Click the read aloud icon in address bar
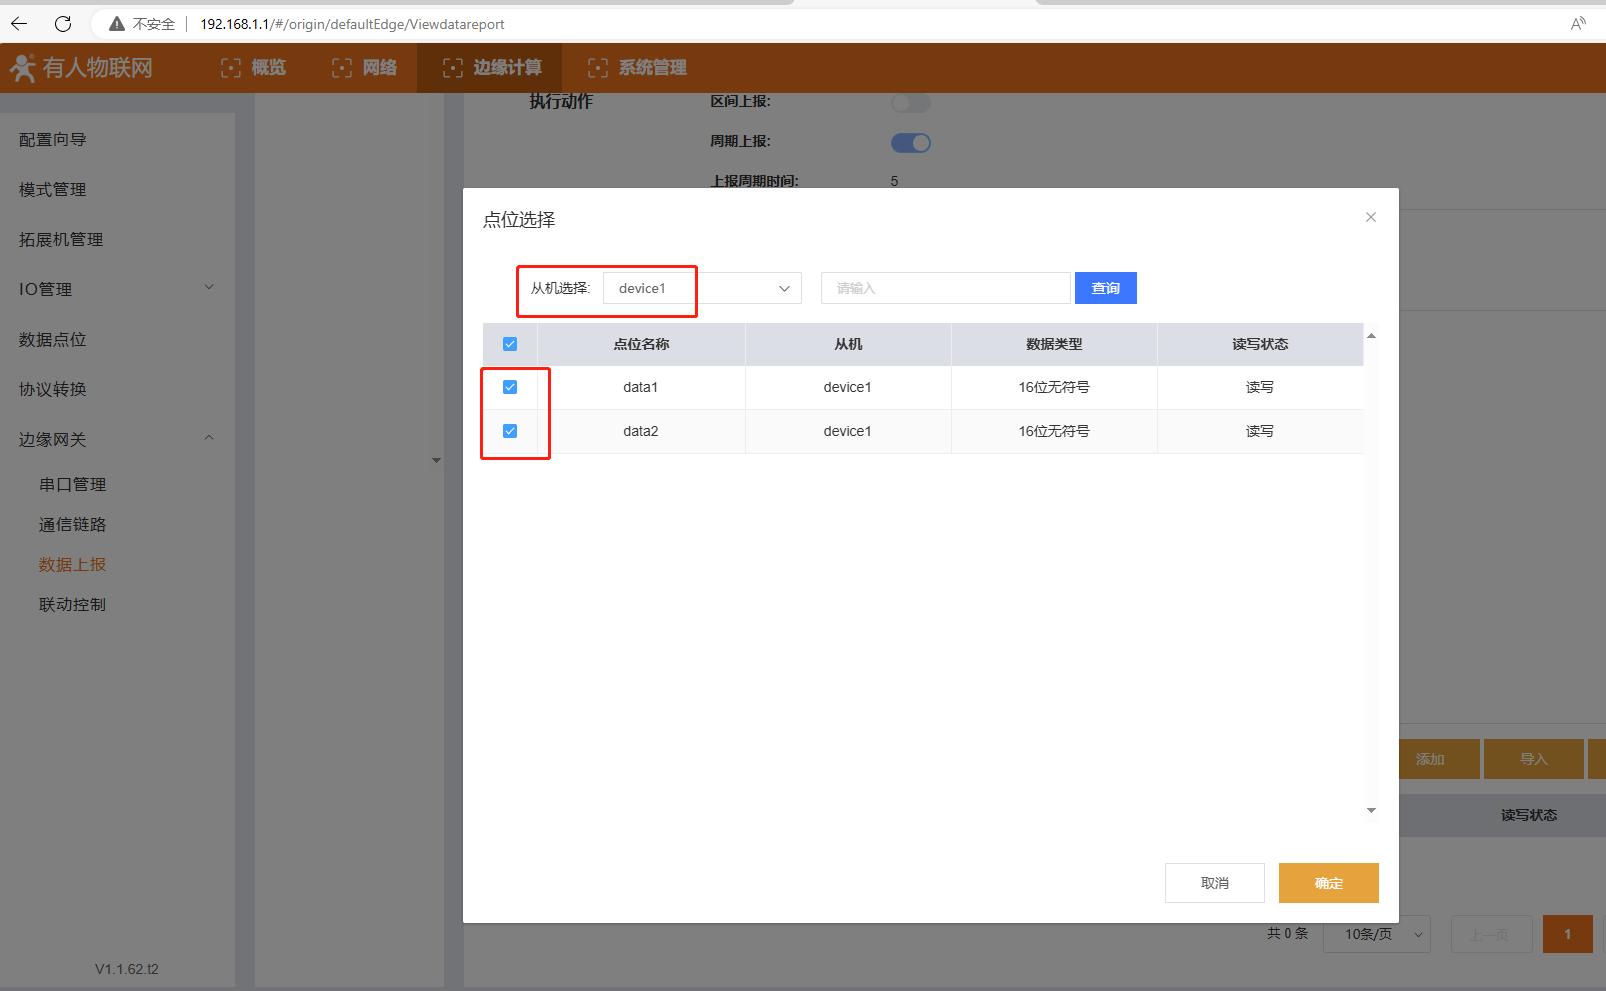Screen dimensions: 1606x991 coord(1578,24)
